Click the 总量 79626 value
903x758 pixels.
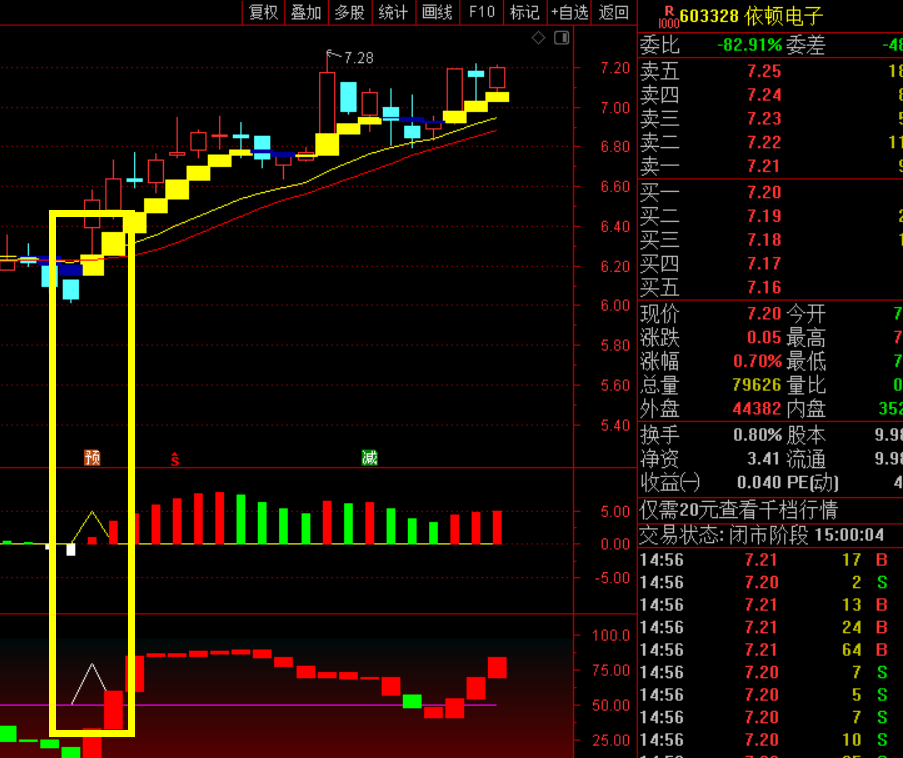click(x=757, y=385)
